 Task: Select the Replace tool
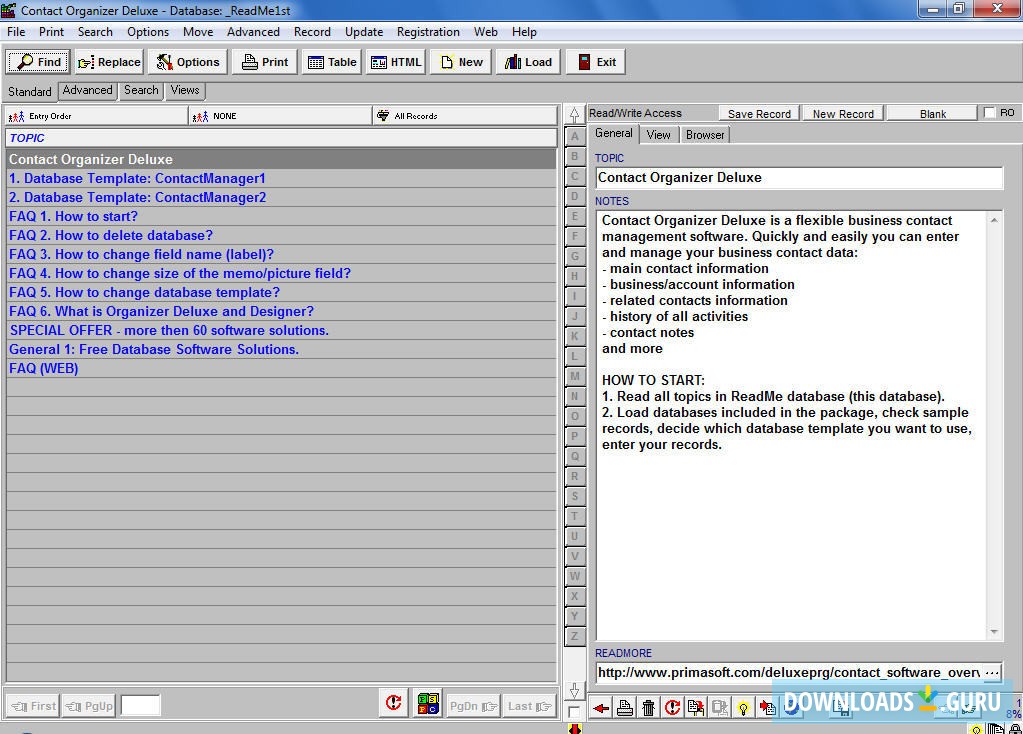[x=108, y=61]
